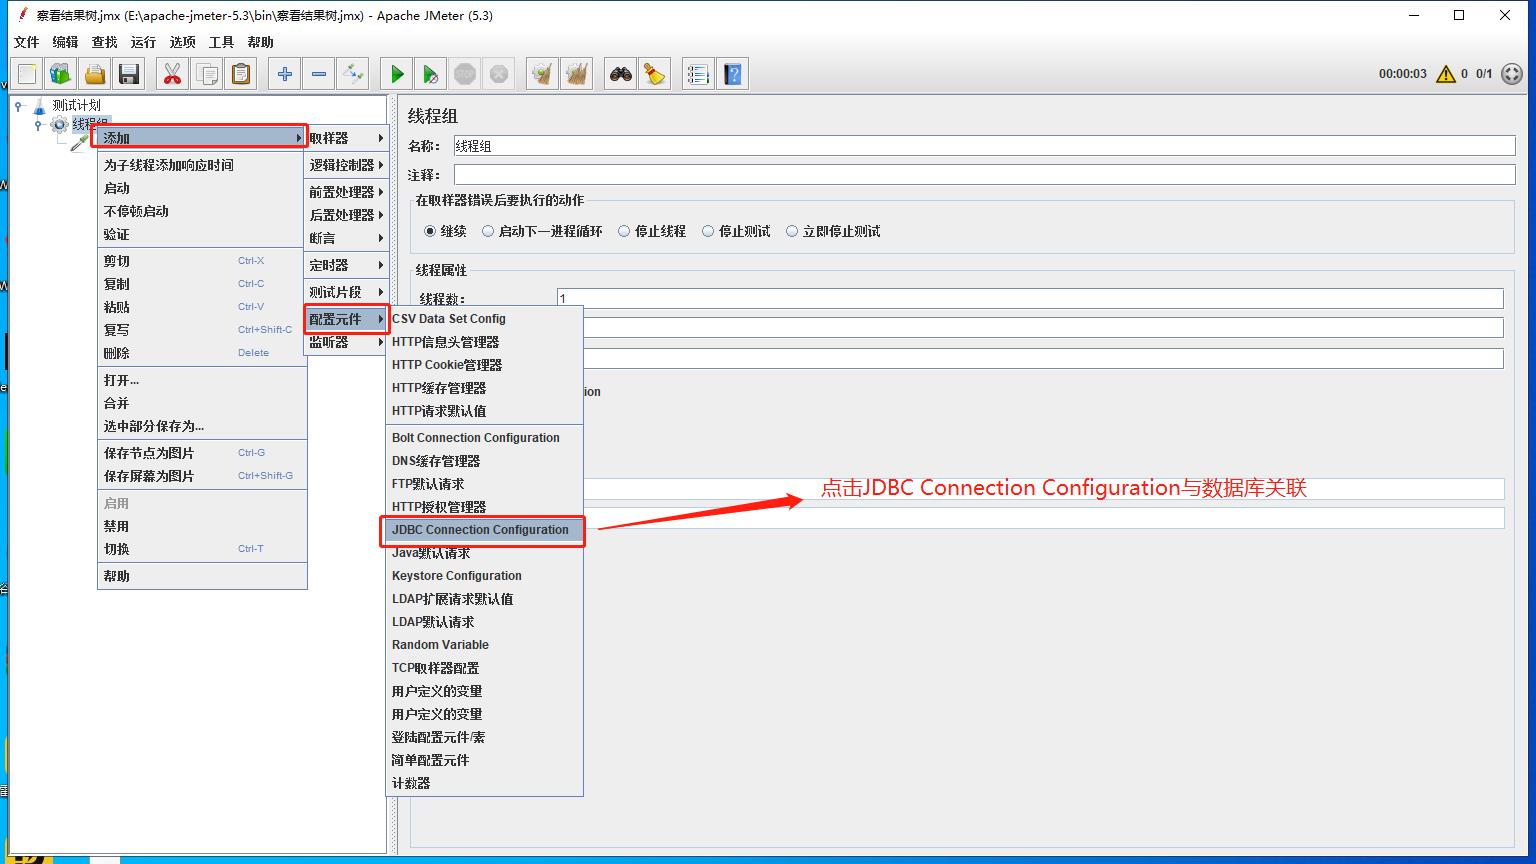Click the Toggle enable/disable toolbar icon
1536x864 pixels.
click(x=353, y=74)
